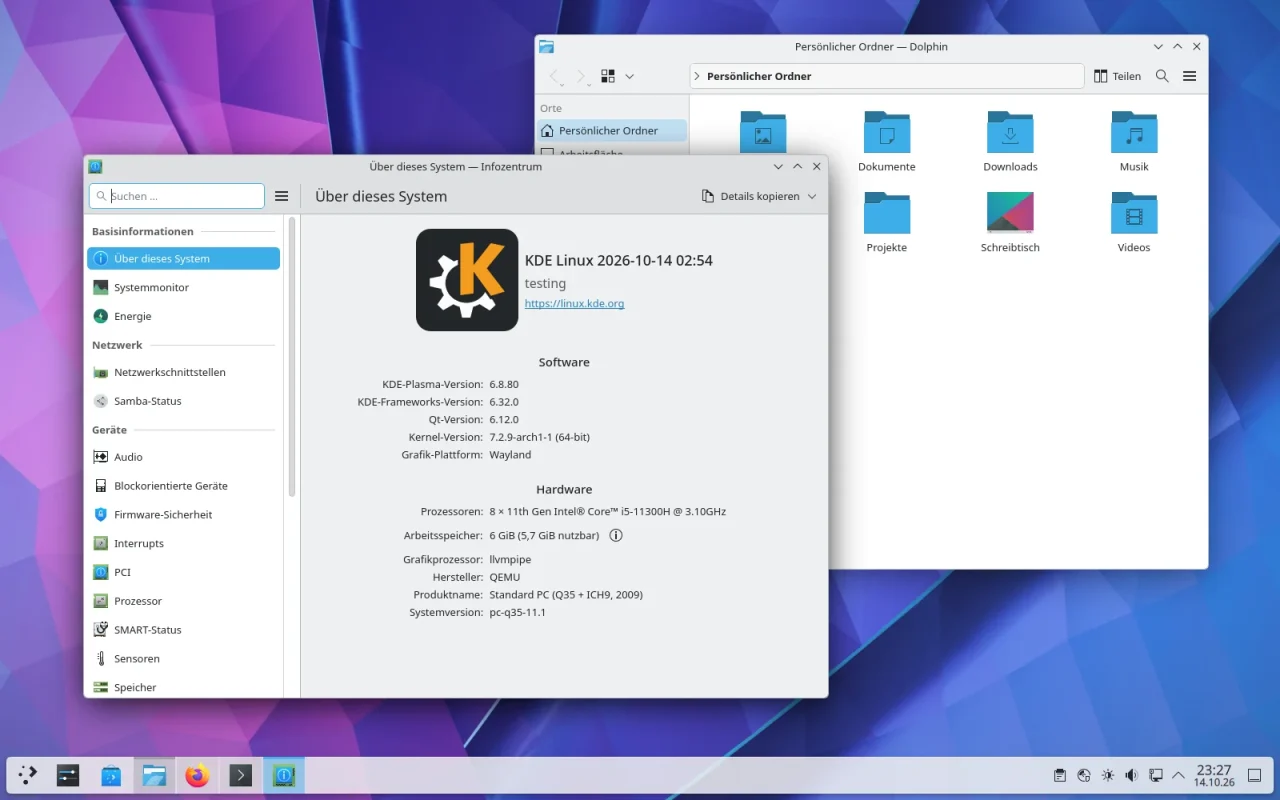This screenshot has height=800, width=1280.
Task: Open the PCI information page
Action: tap(183, 572)
